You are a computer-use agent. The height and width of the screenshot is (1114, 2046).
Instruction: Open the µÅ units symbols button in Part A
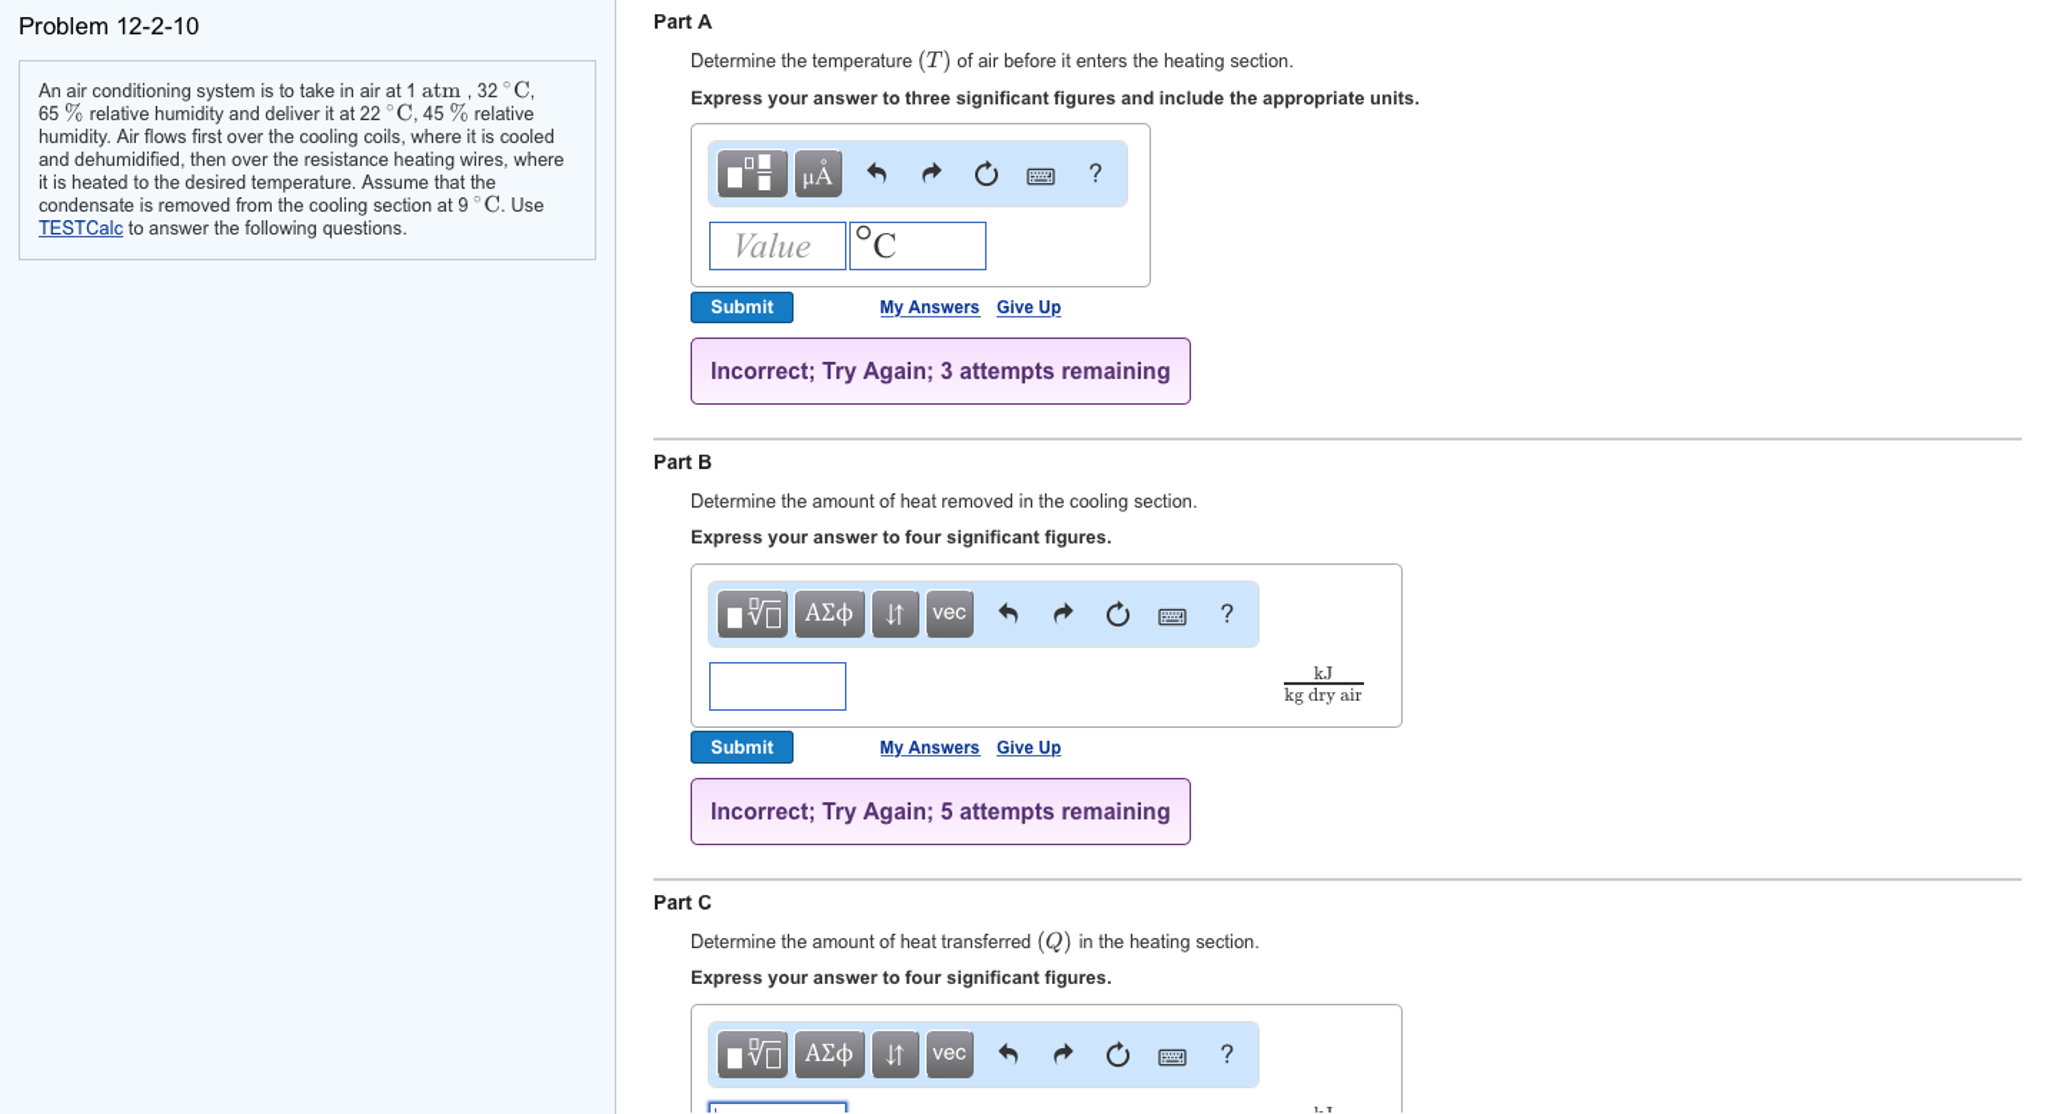[818, 174]
